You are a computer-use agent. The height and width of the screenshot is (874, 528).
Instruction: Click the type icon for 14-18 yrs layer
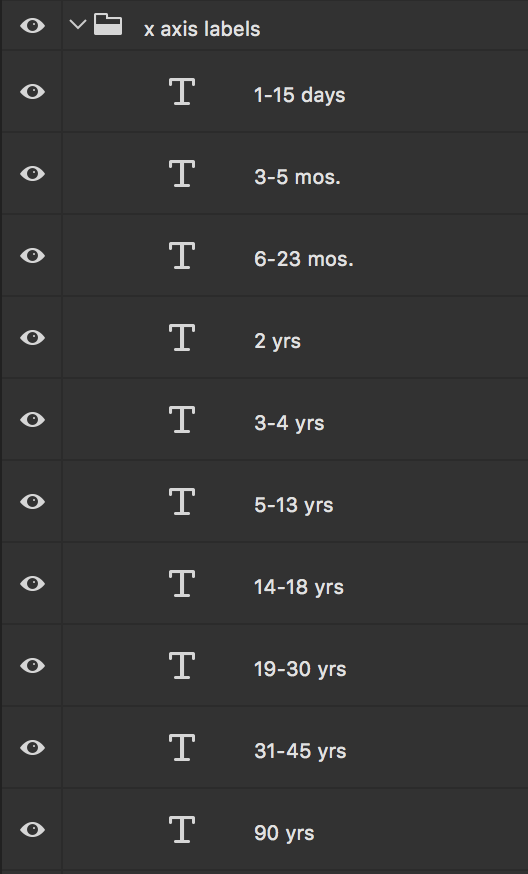pos(182,583)
